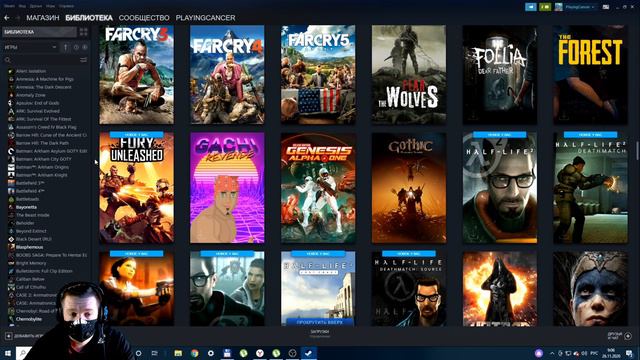Open the Gothic game cover
The height and width of the screenshot is (360, 640).
409,188
